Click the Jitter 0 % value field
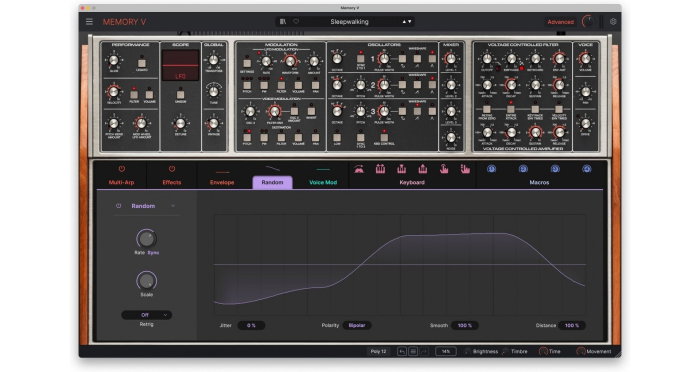 [x=251, y=326]
